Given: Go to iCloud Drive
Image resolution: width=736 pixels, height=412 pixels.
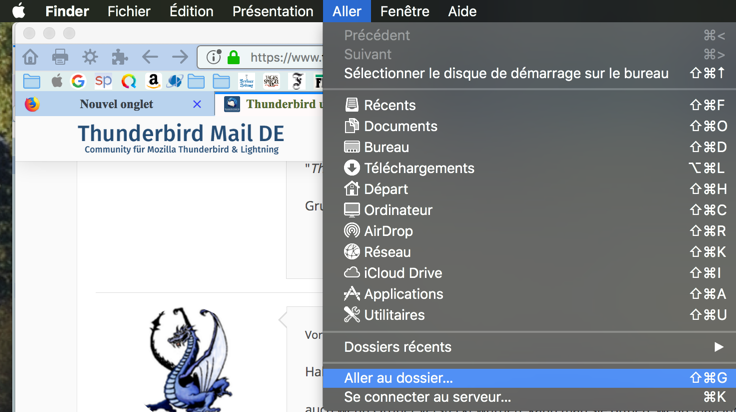Looking at the screenshot, I should pos(529,273).
